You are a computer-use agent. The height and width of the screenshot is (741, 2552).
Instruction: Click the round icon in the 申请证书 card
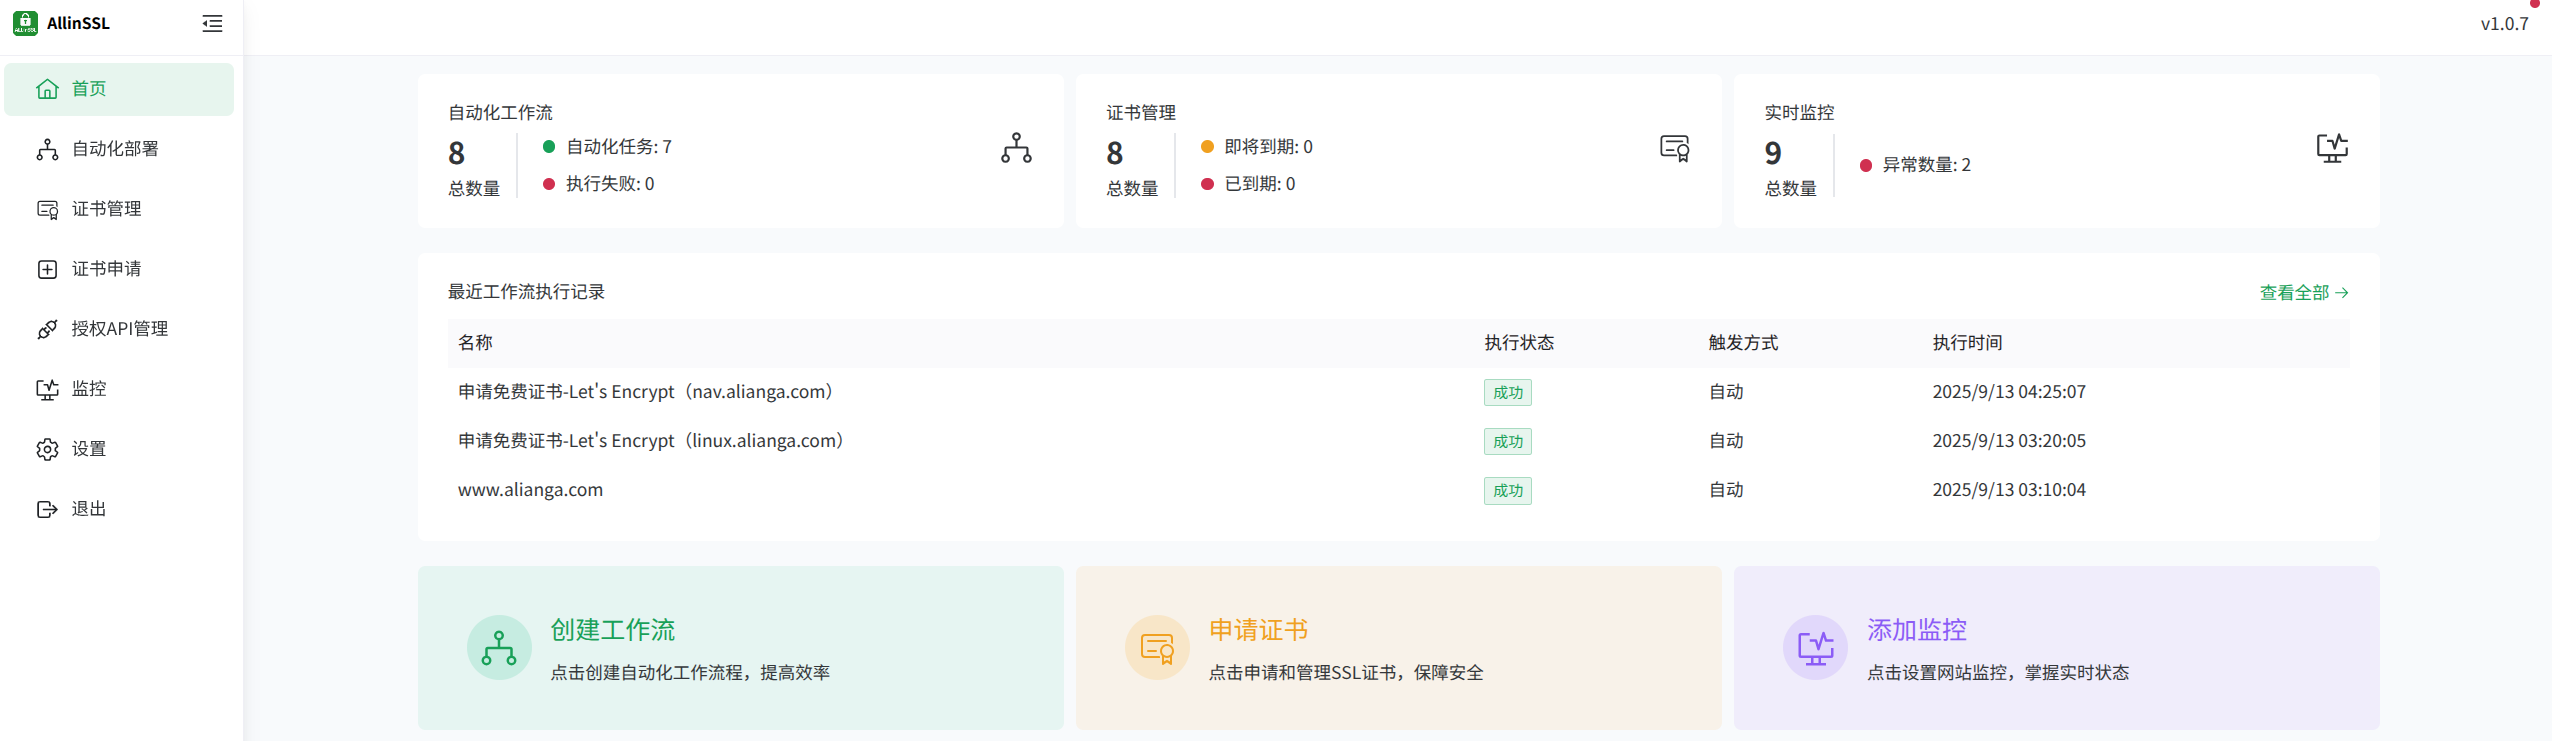pos(1157,648)
